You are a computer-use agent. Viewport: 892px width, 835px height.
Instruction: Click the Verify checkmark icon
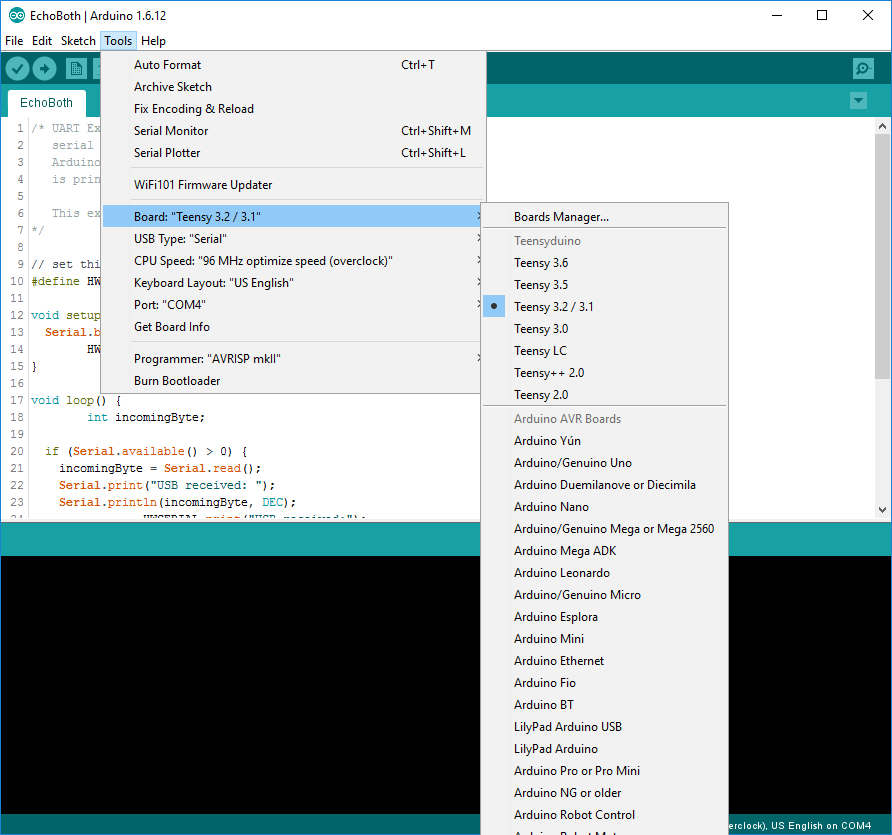[18, 68]
